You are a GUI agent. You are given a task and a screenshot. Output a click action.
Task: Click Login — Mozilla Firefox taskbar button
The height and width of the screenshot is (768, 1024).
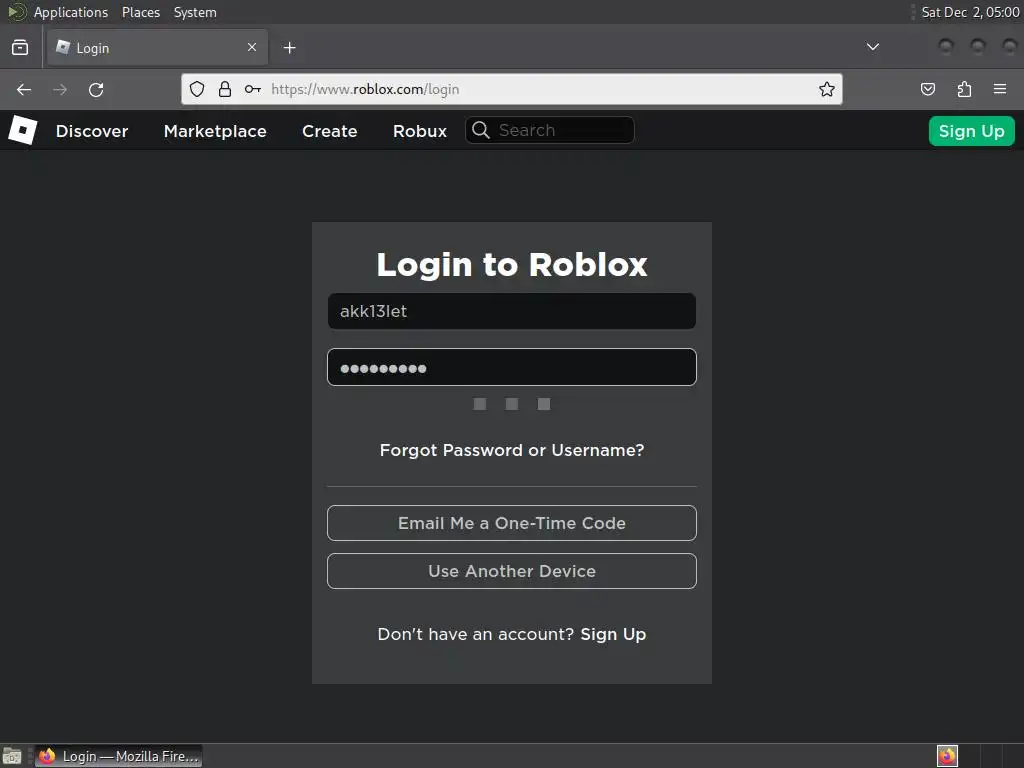click(x=119, y=756)
